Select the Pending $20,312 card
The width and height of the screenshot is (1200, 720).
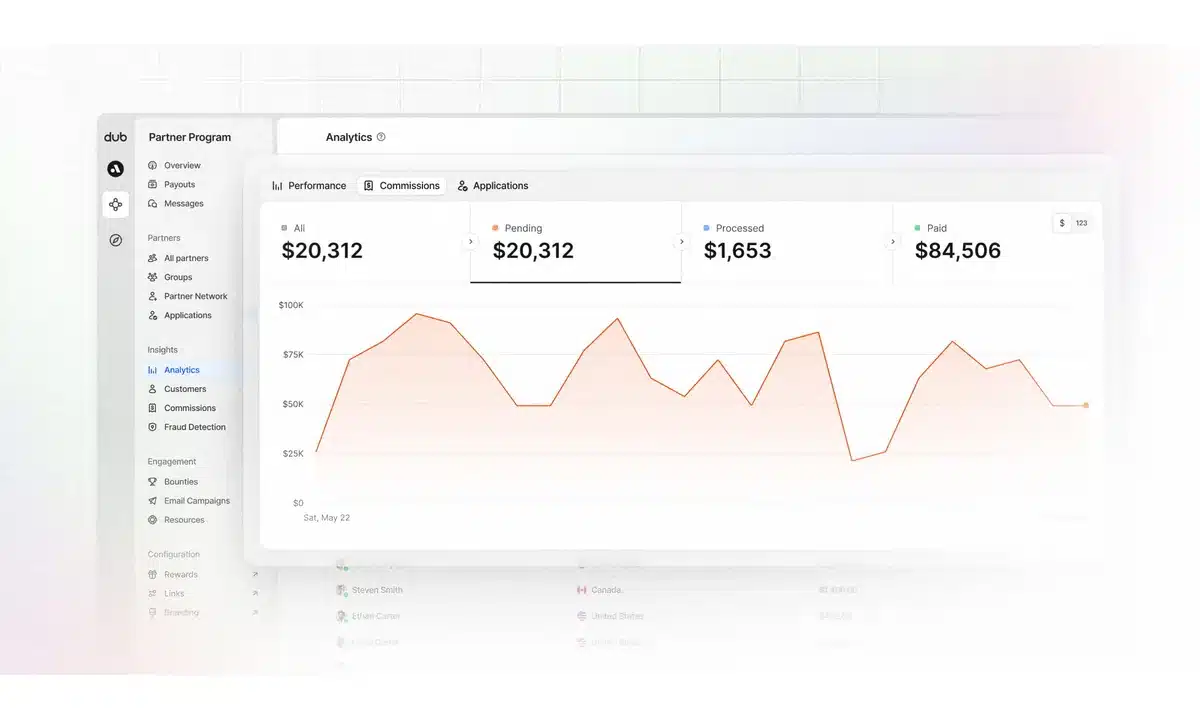[576, 243]
